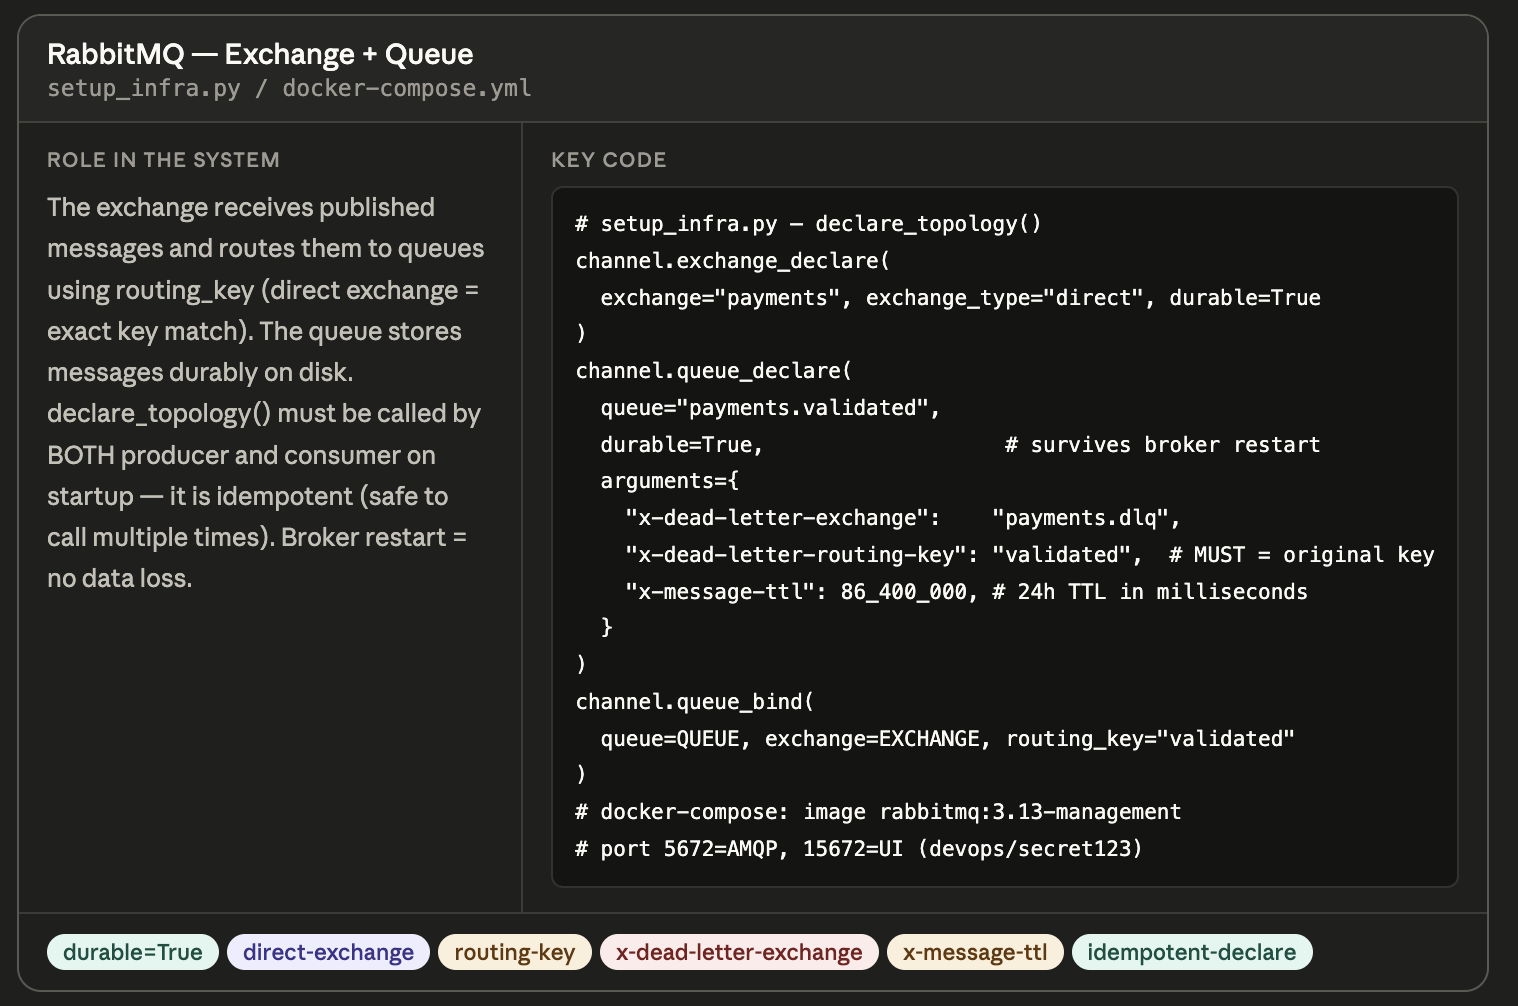The height and width of the screenshot is (1006, 1518).
Task: Click the "The exchange receives published" description paragraph
Action: point(265,392)
